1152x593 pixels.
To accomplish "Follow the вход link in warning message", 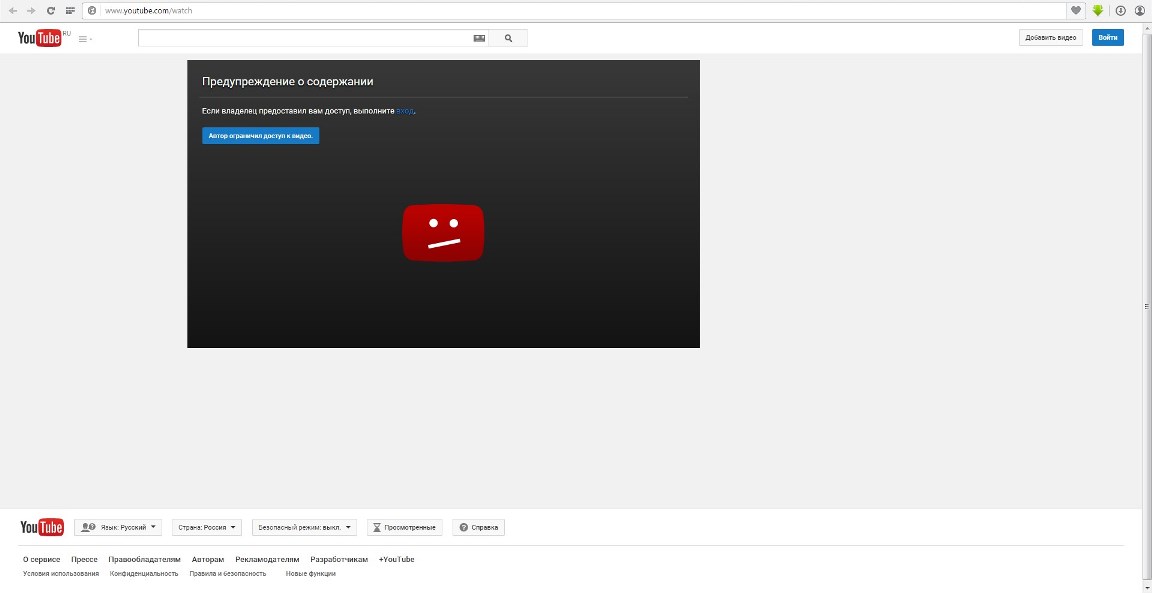I will [x=405, y=111].
